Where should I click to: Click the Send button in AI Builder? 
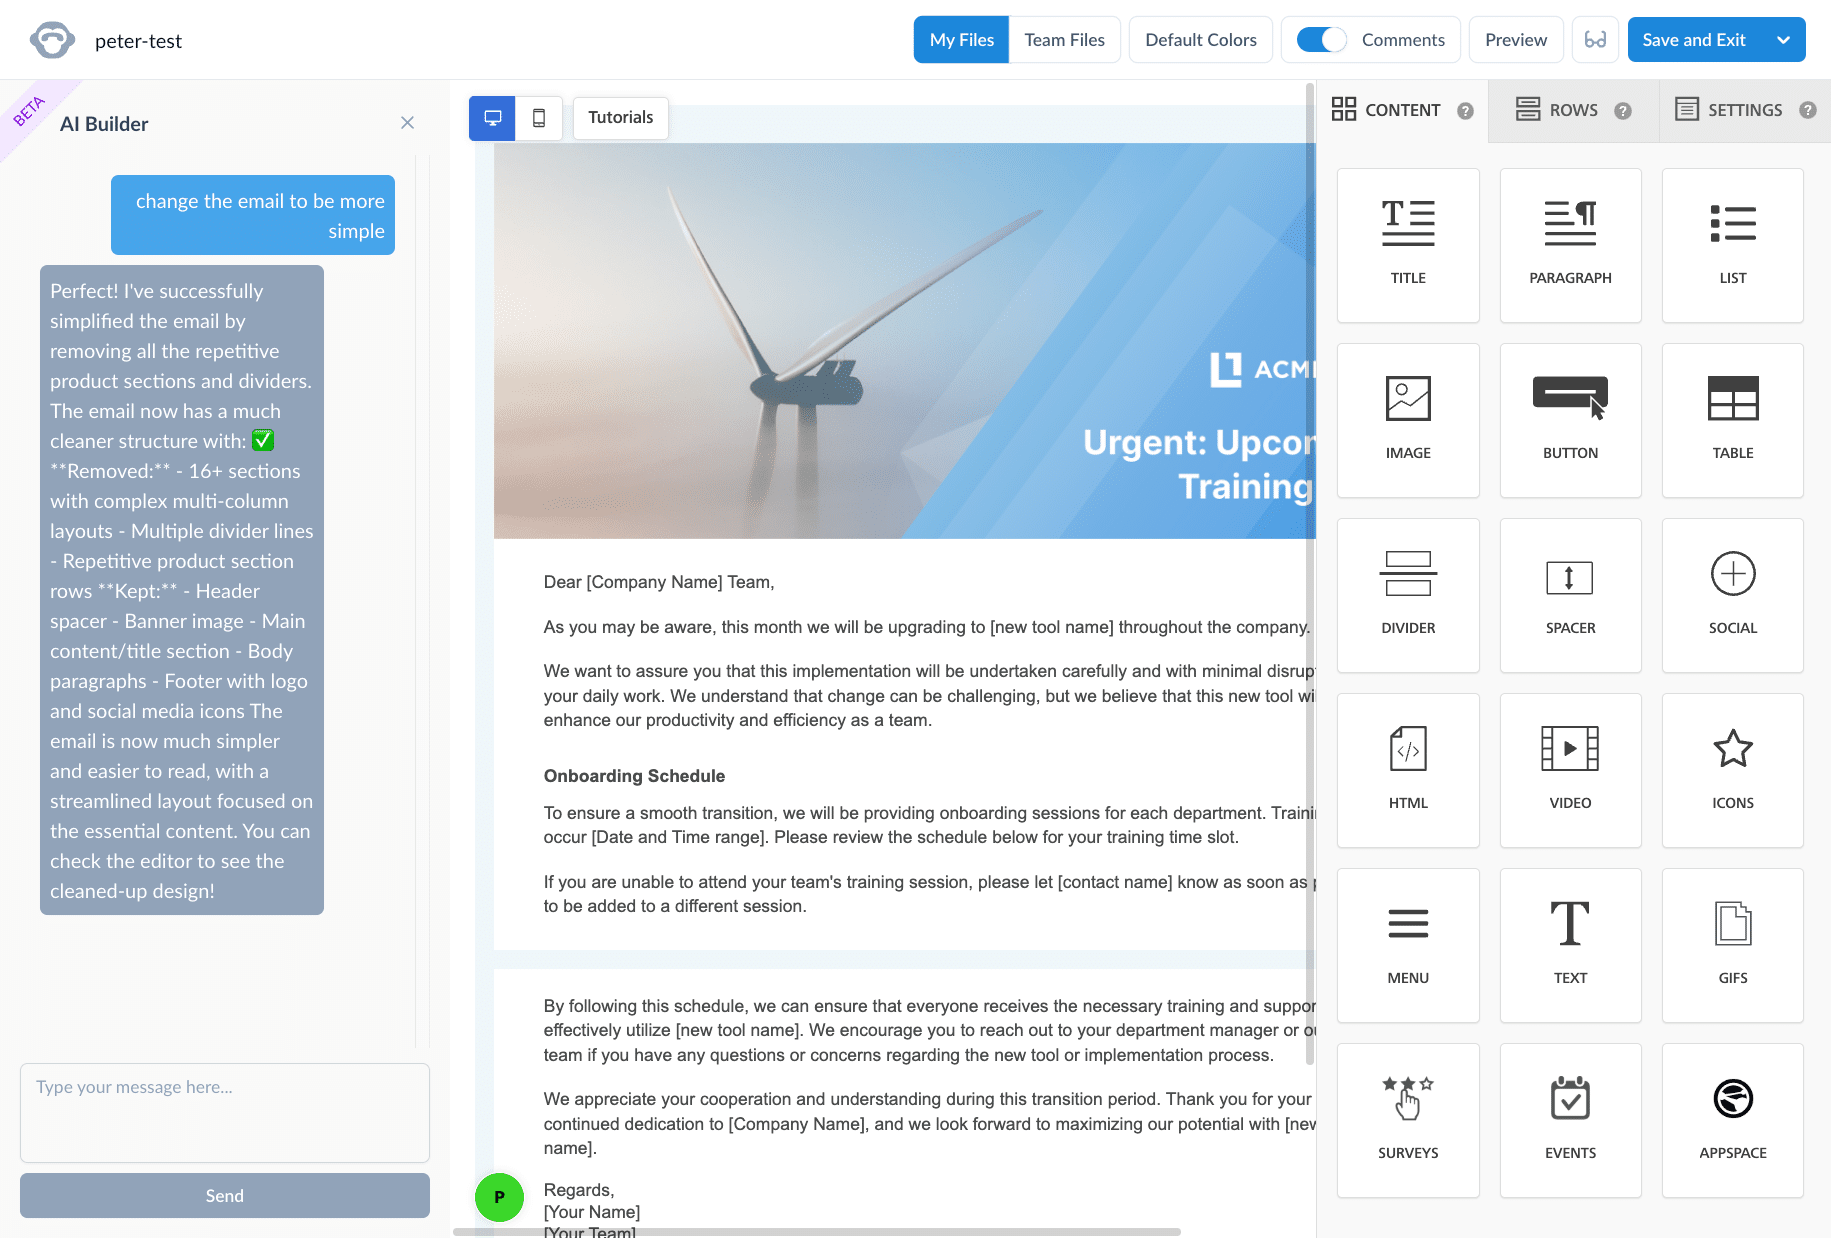[224, 1195]
